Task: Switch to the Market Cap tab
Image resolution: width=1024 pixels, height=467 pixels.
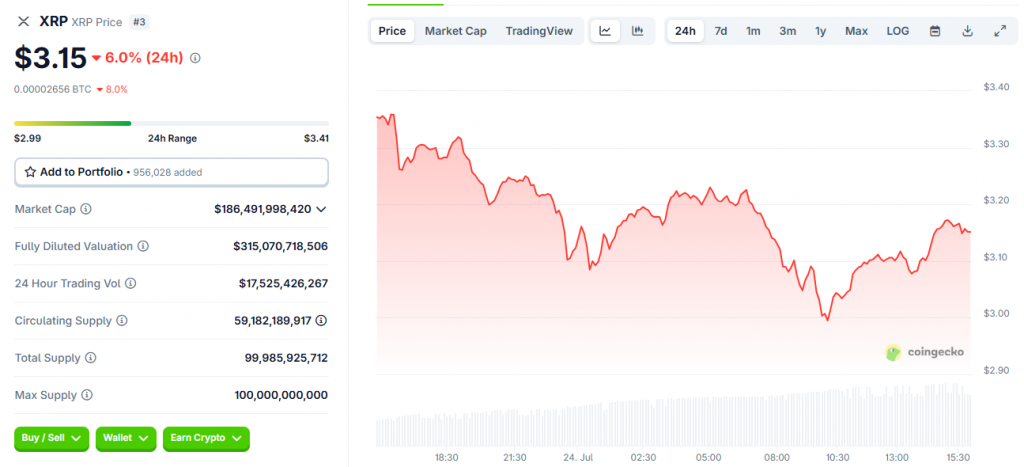Action: [455, 31]
